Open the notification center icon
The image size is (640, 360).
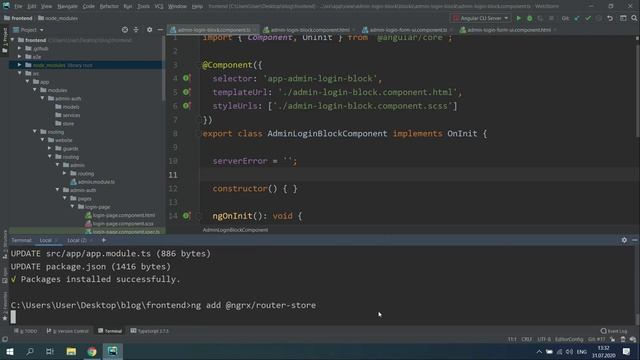(x=626, y=351)
